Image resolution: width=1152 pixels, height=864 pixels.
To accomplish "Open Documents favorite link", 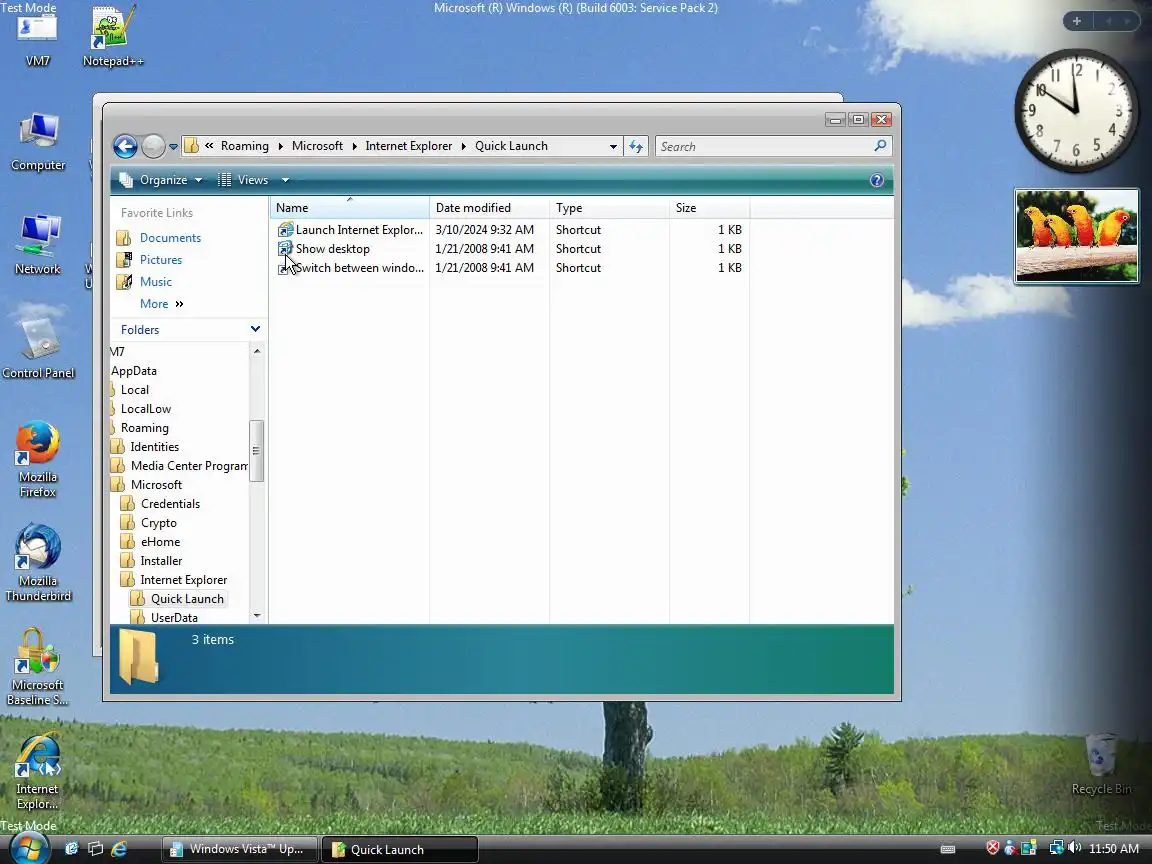I will pyautogui.click(x=170, y=238).
